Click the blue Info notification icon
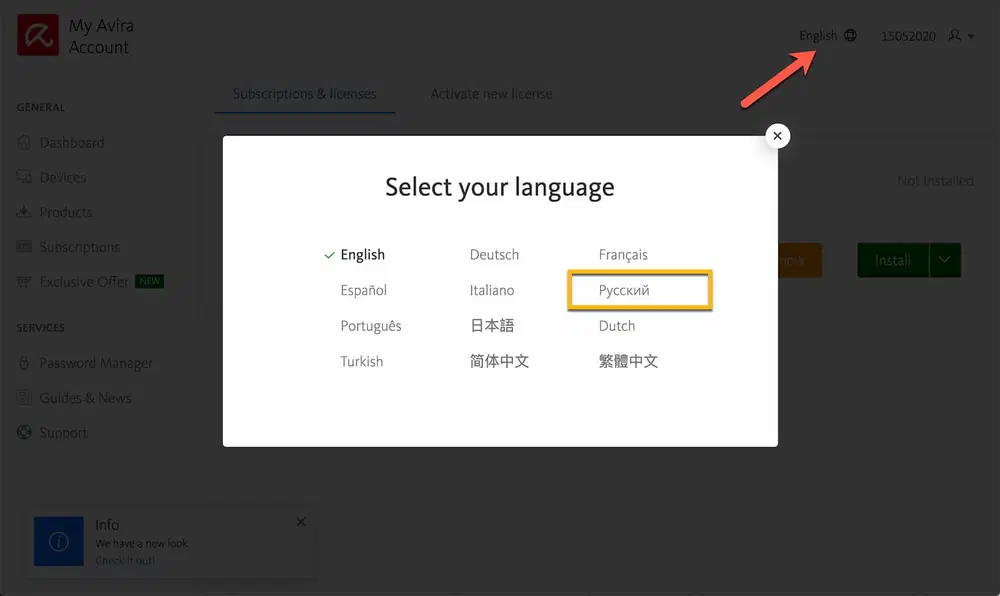 59,541
